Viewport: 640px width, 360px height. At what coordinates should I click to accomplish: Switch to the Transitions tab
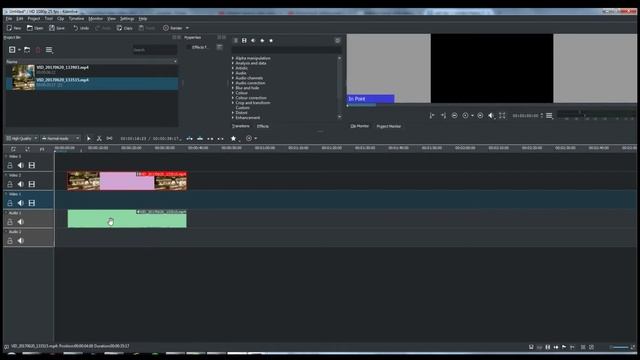coord(241,126)
